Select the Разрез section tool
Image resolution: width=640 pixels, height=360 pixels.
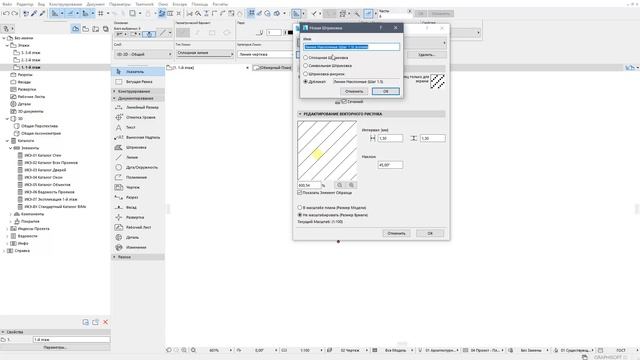click(138, 197)
